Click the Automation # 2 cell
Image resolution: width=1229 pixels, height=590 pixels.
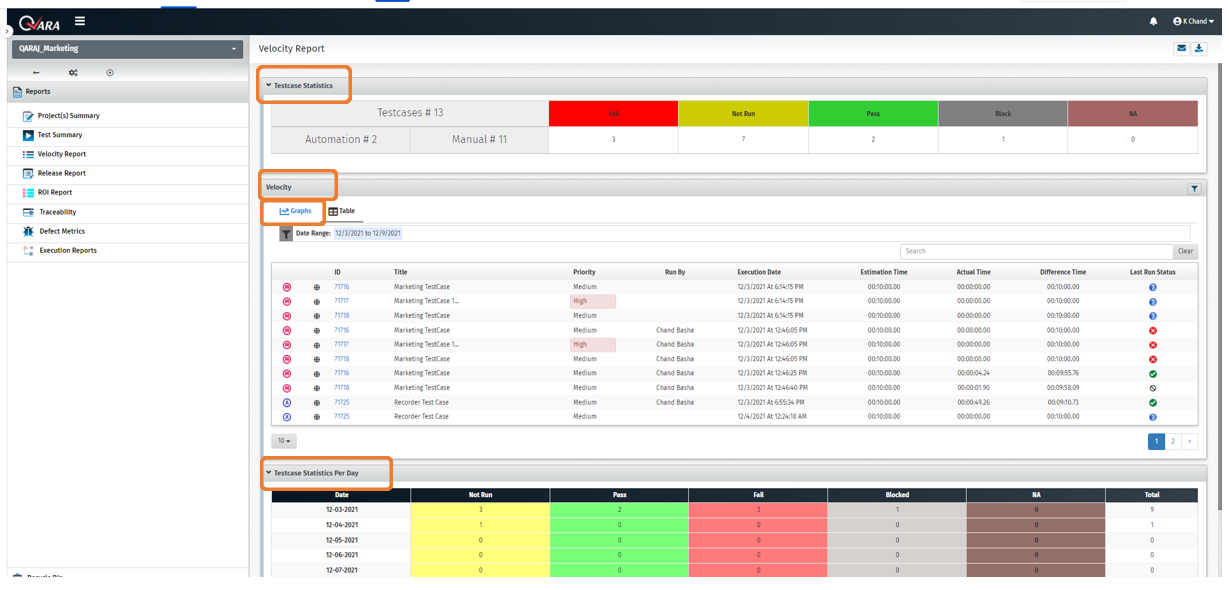[341, 140]
